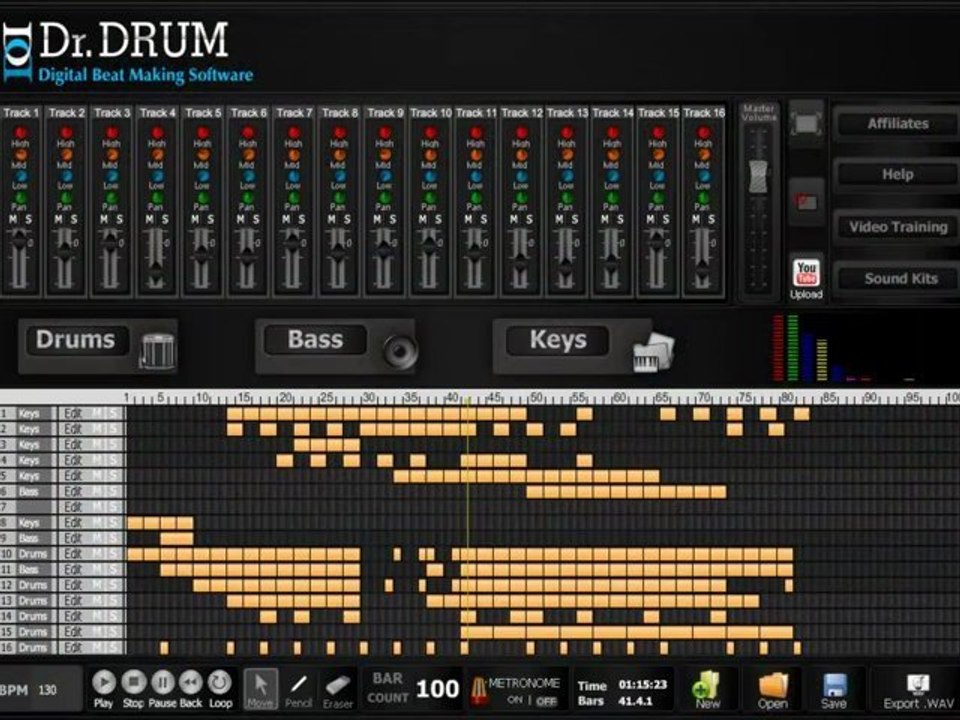
Task: Click the Time readout 01:15:23
Action: [x=642, y=684]
